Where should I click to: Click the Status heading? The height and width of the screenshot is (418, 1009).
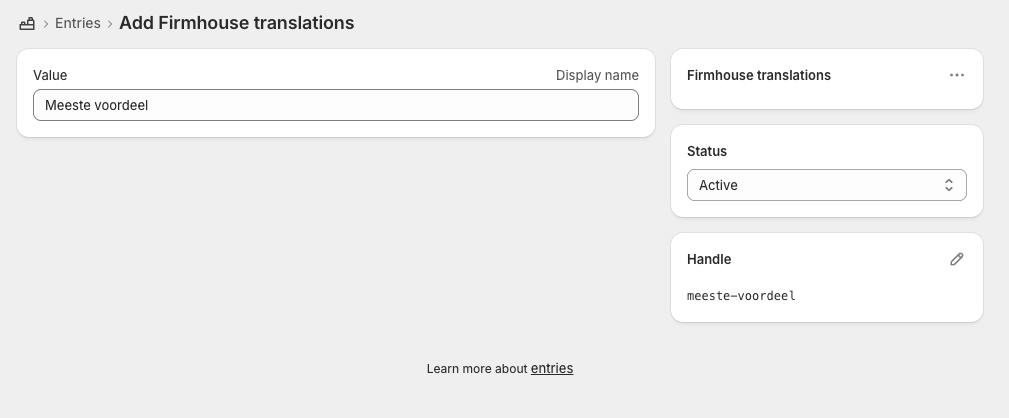(707, 151)
